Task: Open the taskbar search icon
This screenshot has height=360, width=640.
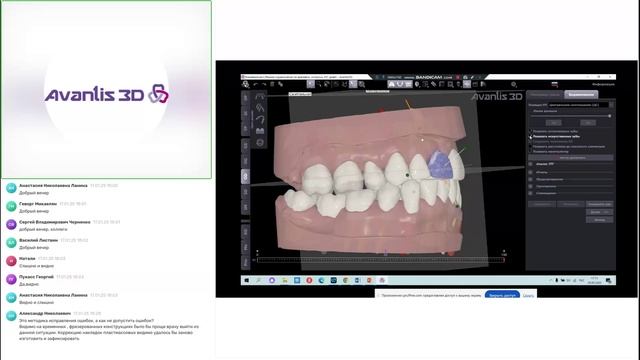Action: 259,280
